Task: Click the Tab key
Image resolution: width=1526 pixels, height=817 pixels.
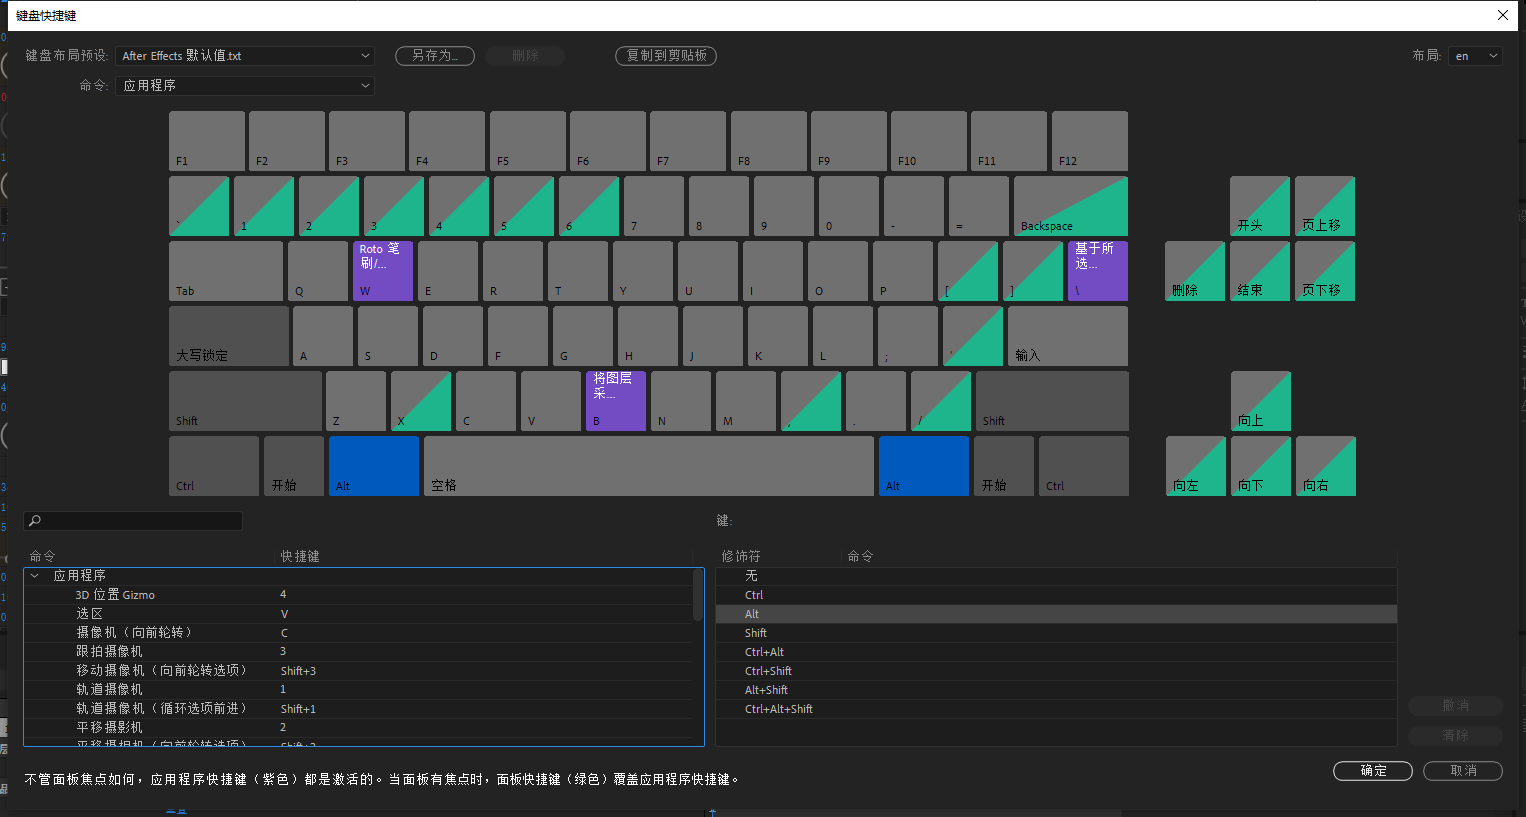Action: (226, 271)
